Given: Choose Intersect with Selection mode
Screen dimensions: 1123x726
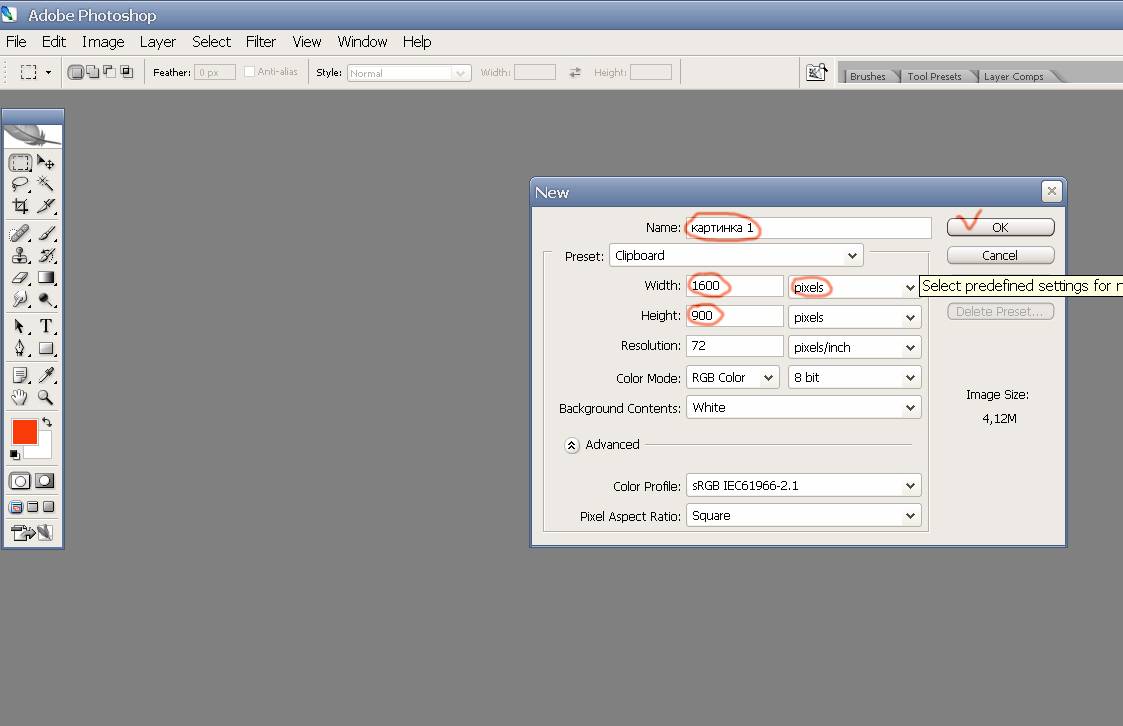Looking at the screenshot, I should pos(127,72).
